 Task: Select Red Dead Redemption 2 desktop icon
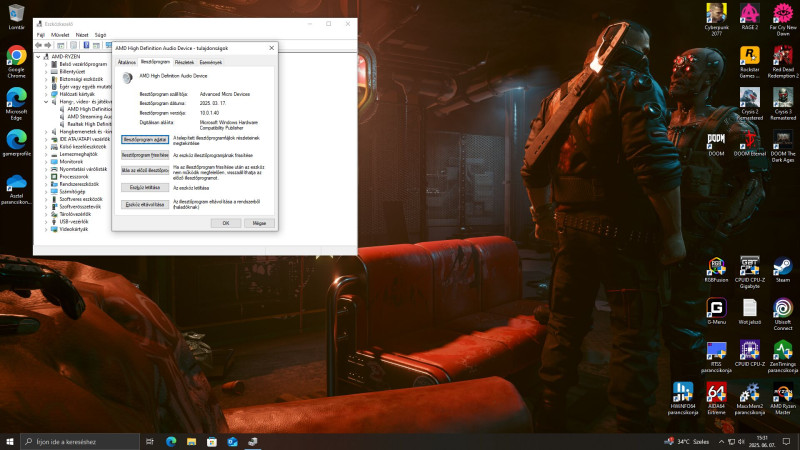783,62
